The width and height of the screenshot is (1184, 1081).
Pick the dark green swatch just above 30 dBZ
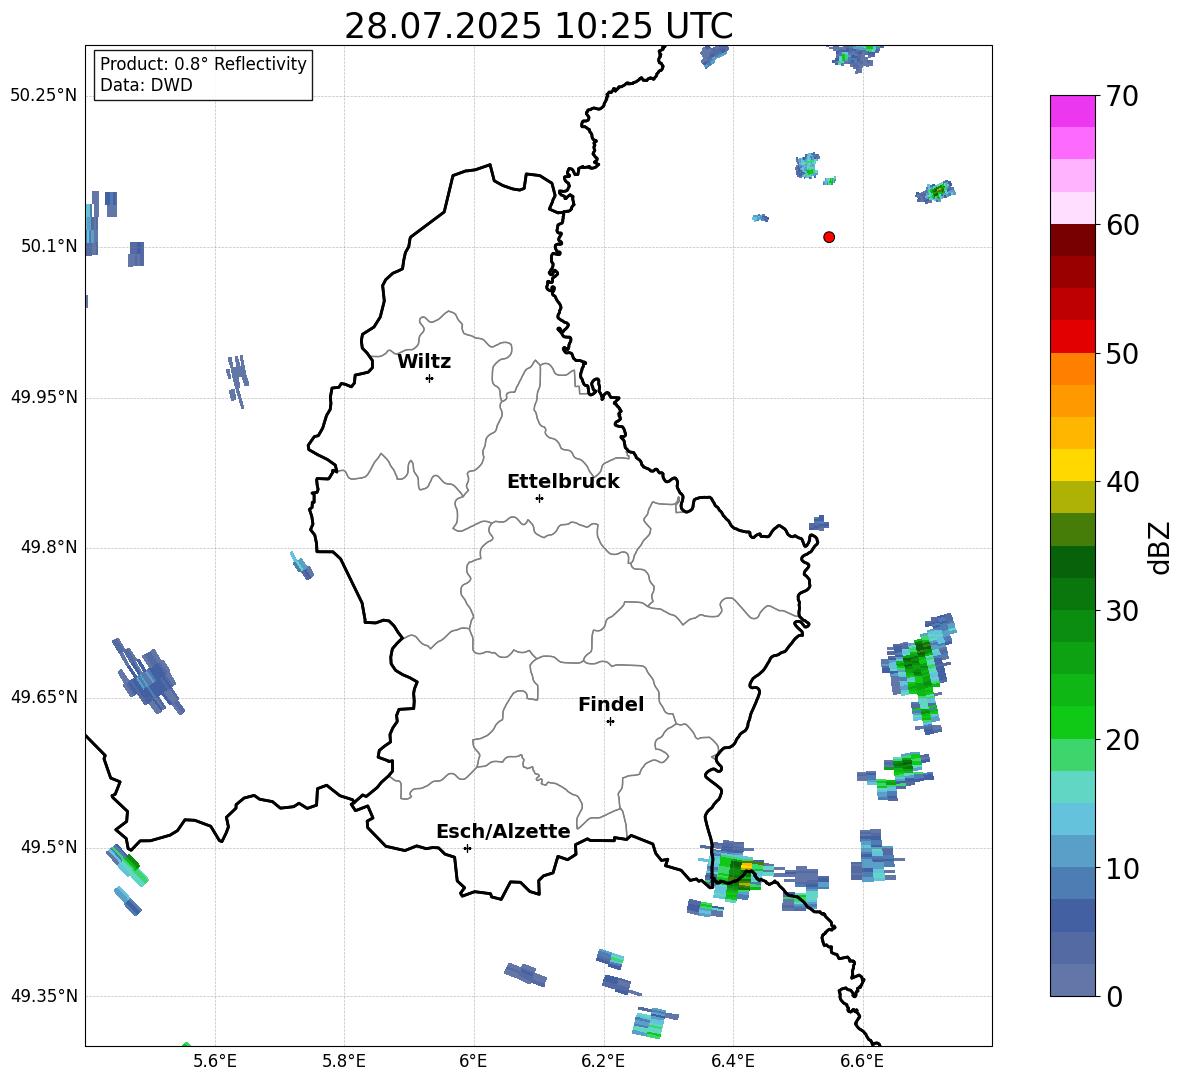tap(1073, 594)
